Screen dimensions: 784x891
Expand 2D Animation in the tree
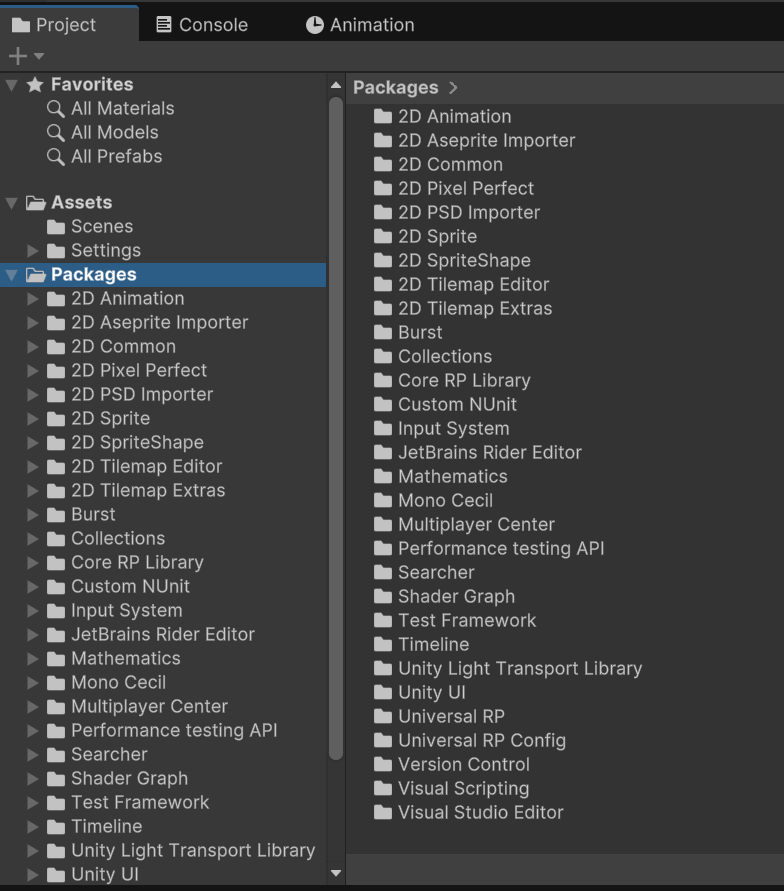pos(33,299)
